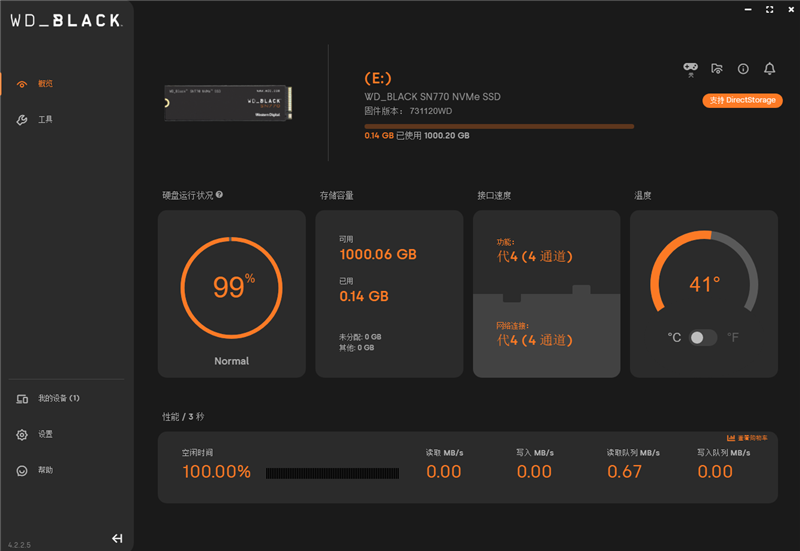Open drive details with the info icon
The image size is (800, 551).
click(743, 69)
